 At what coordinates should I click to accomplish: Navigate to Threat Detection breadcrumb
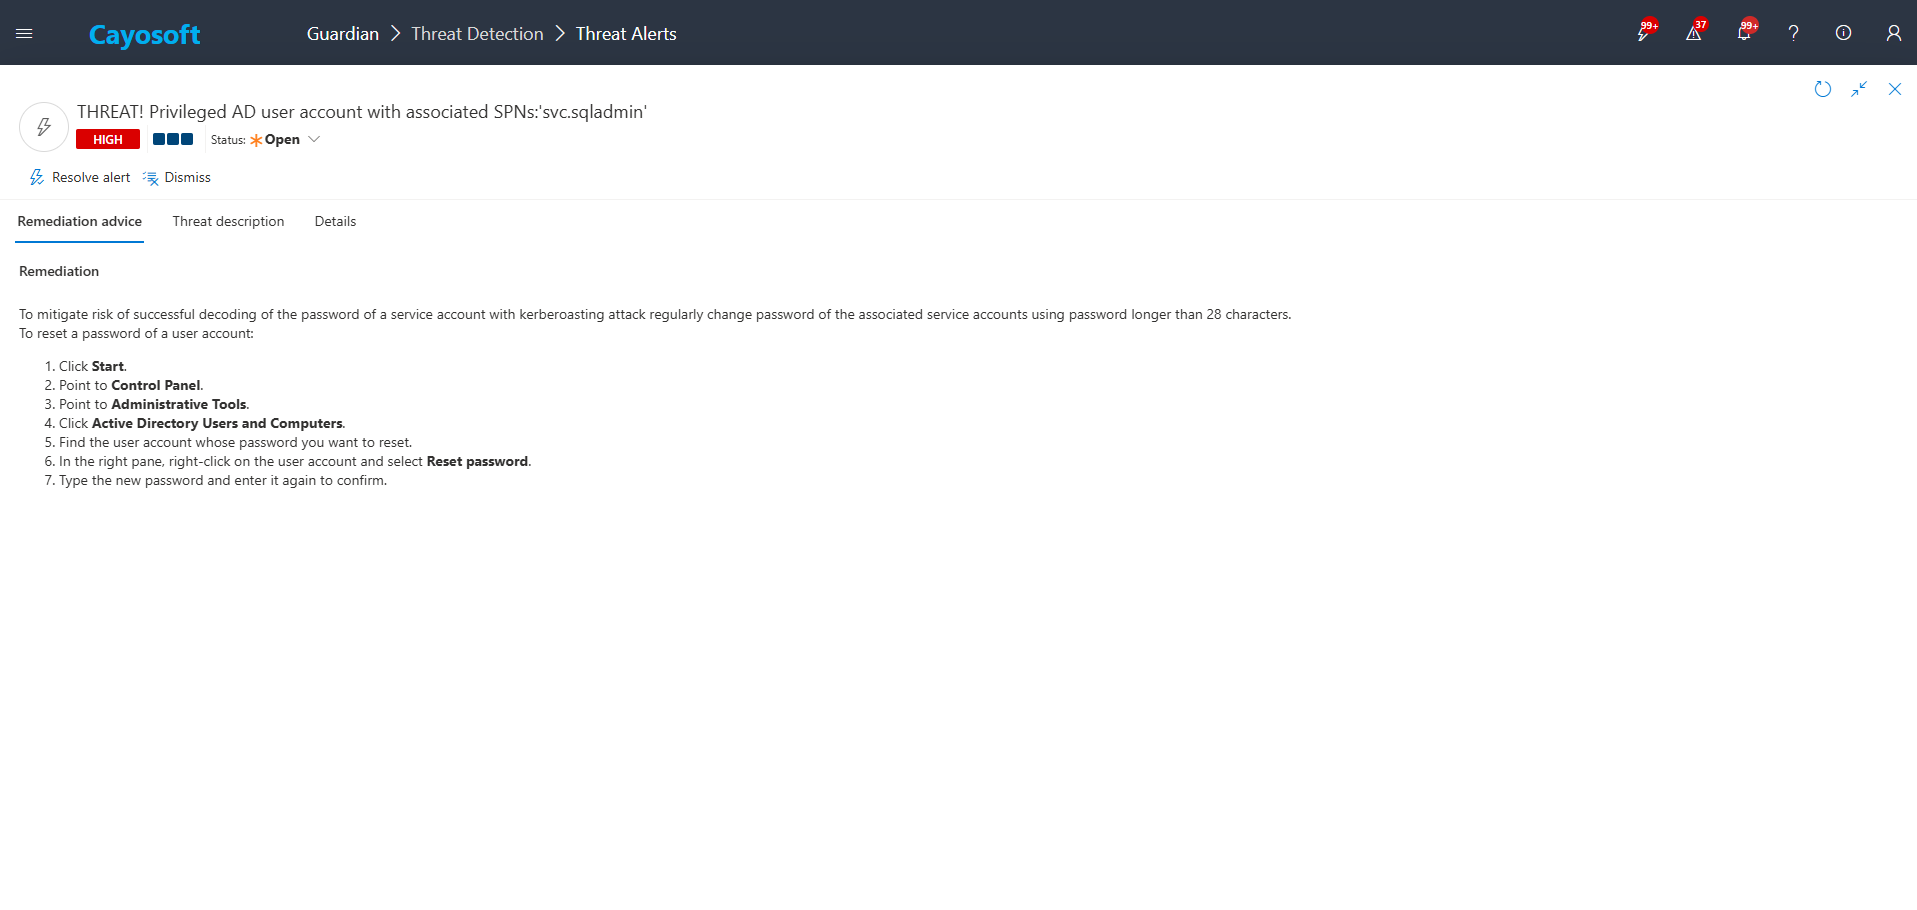tap(477, 34)
